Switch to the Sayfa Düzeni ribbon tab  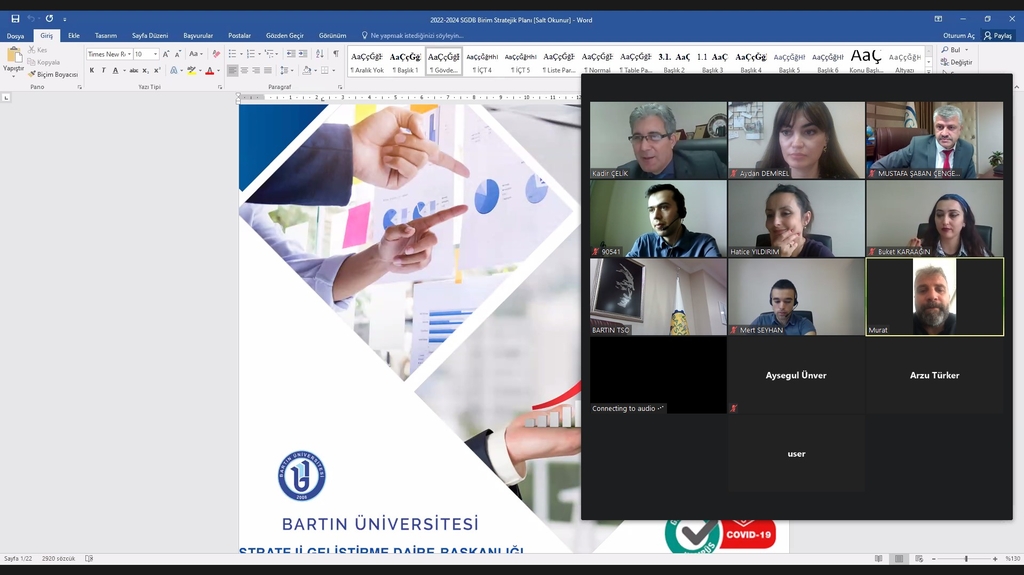150,36
